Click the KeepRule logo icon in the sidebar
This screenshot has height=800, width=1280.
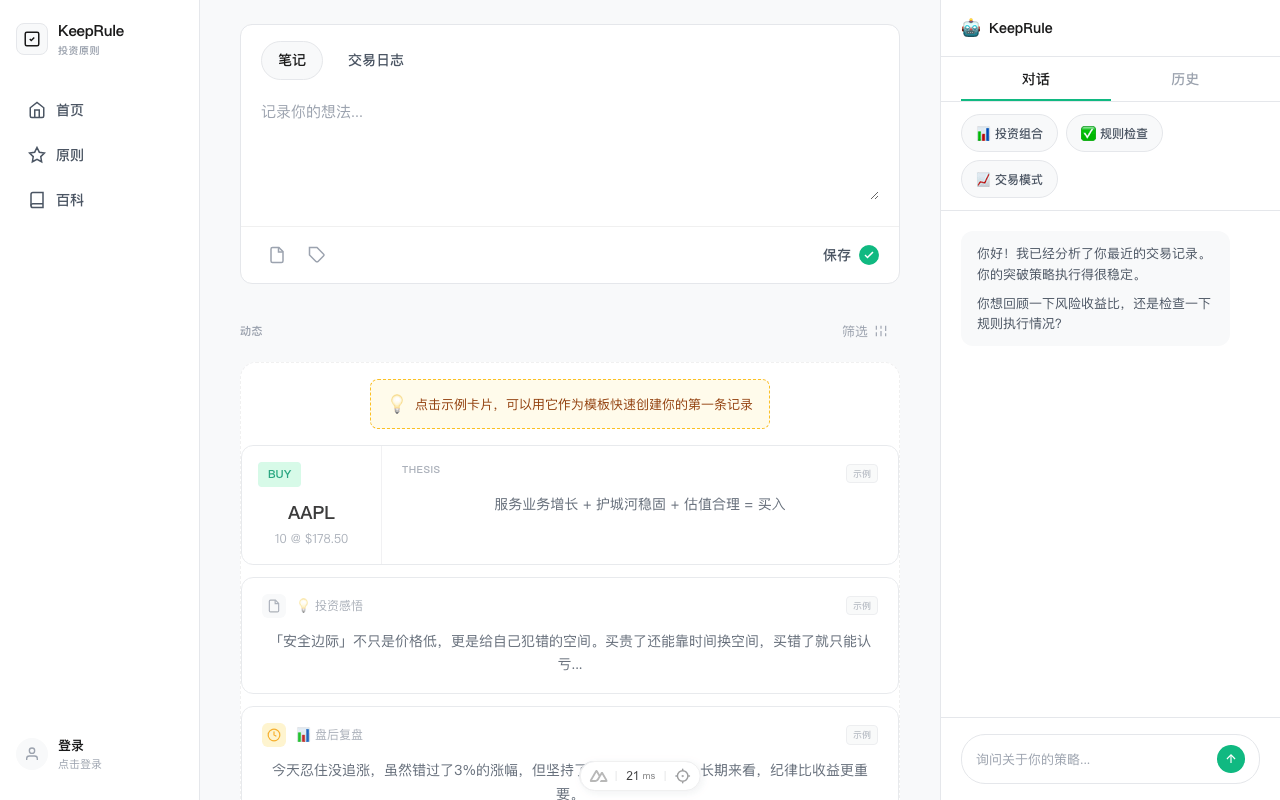(32, 39)
